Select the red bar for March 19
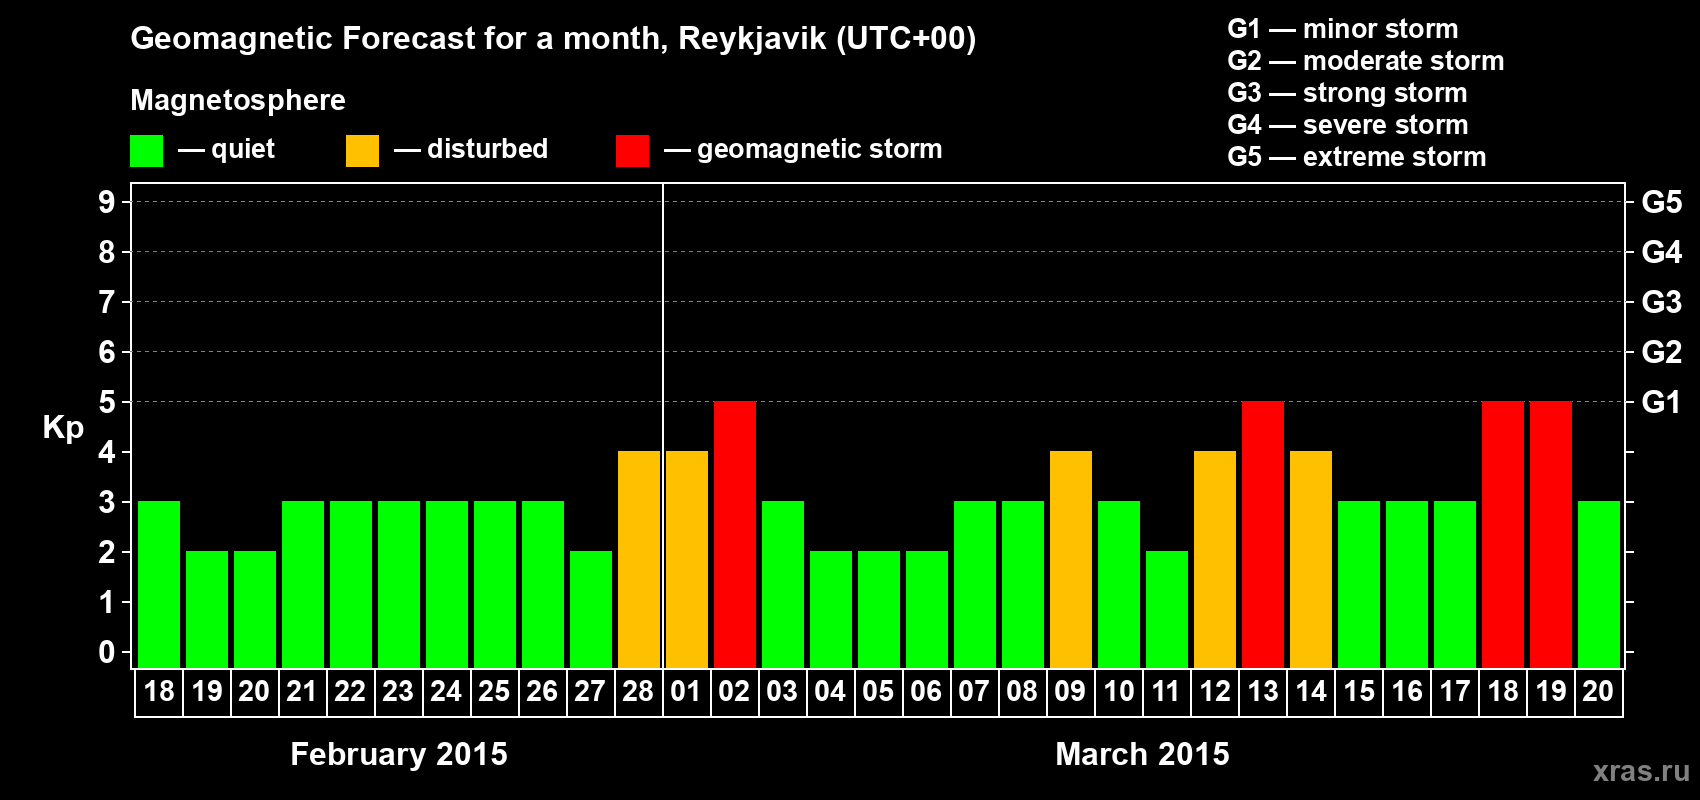Screen dimensions: 1700x800 pos(1551,534)
